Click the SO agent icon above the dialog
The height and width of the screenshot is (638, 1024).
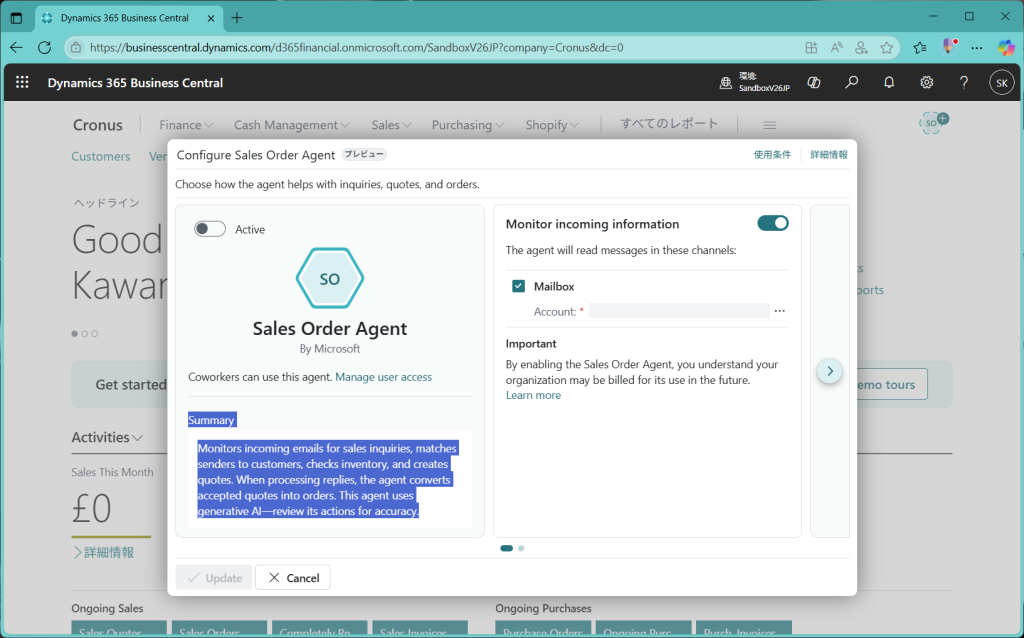tap(933, 122)
